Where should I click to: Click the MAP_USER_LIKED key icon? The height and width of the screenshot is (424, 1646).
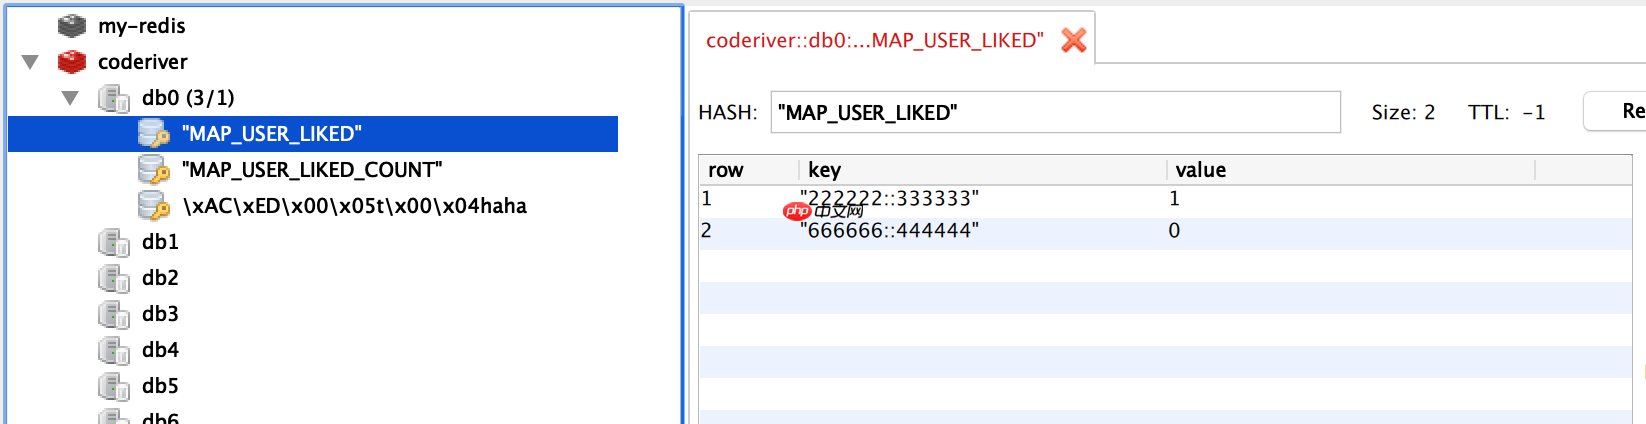pos(153,133)
